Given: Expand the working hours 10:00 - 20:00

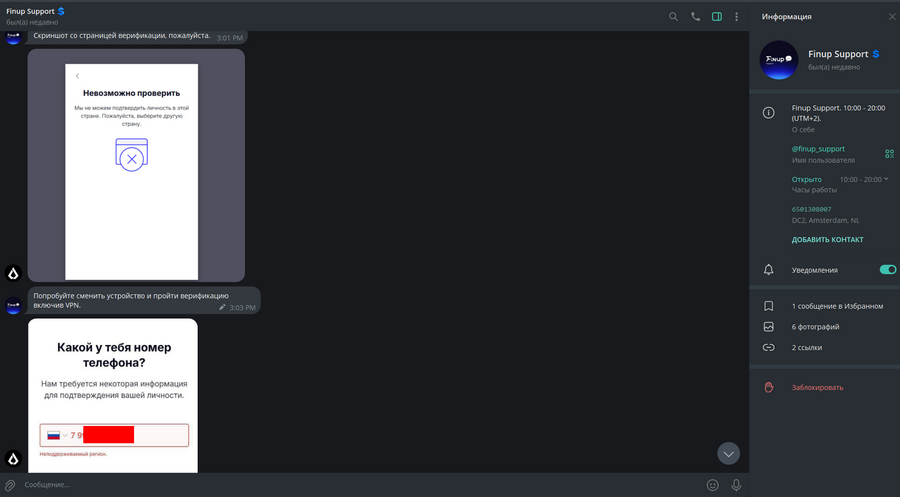Looking at the screenshot, I should [864, 180].
